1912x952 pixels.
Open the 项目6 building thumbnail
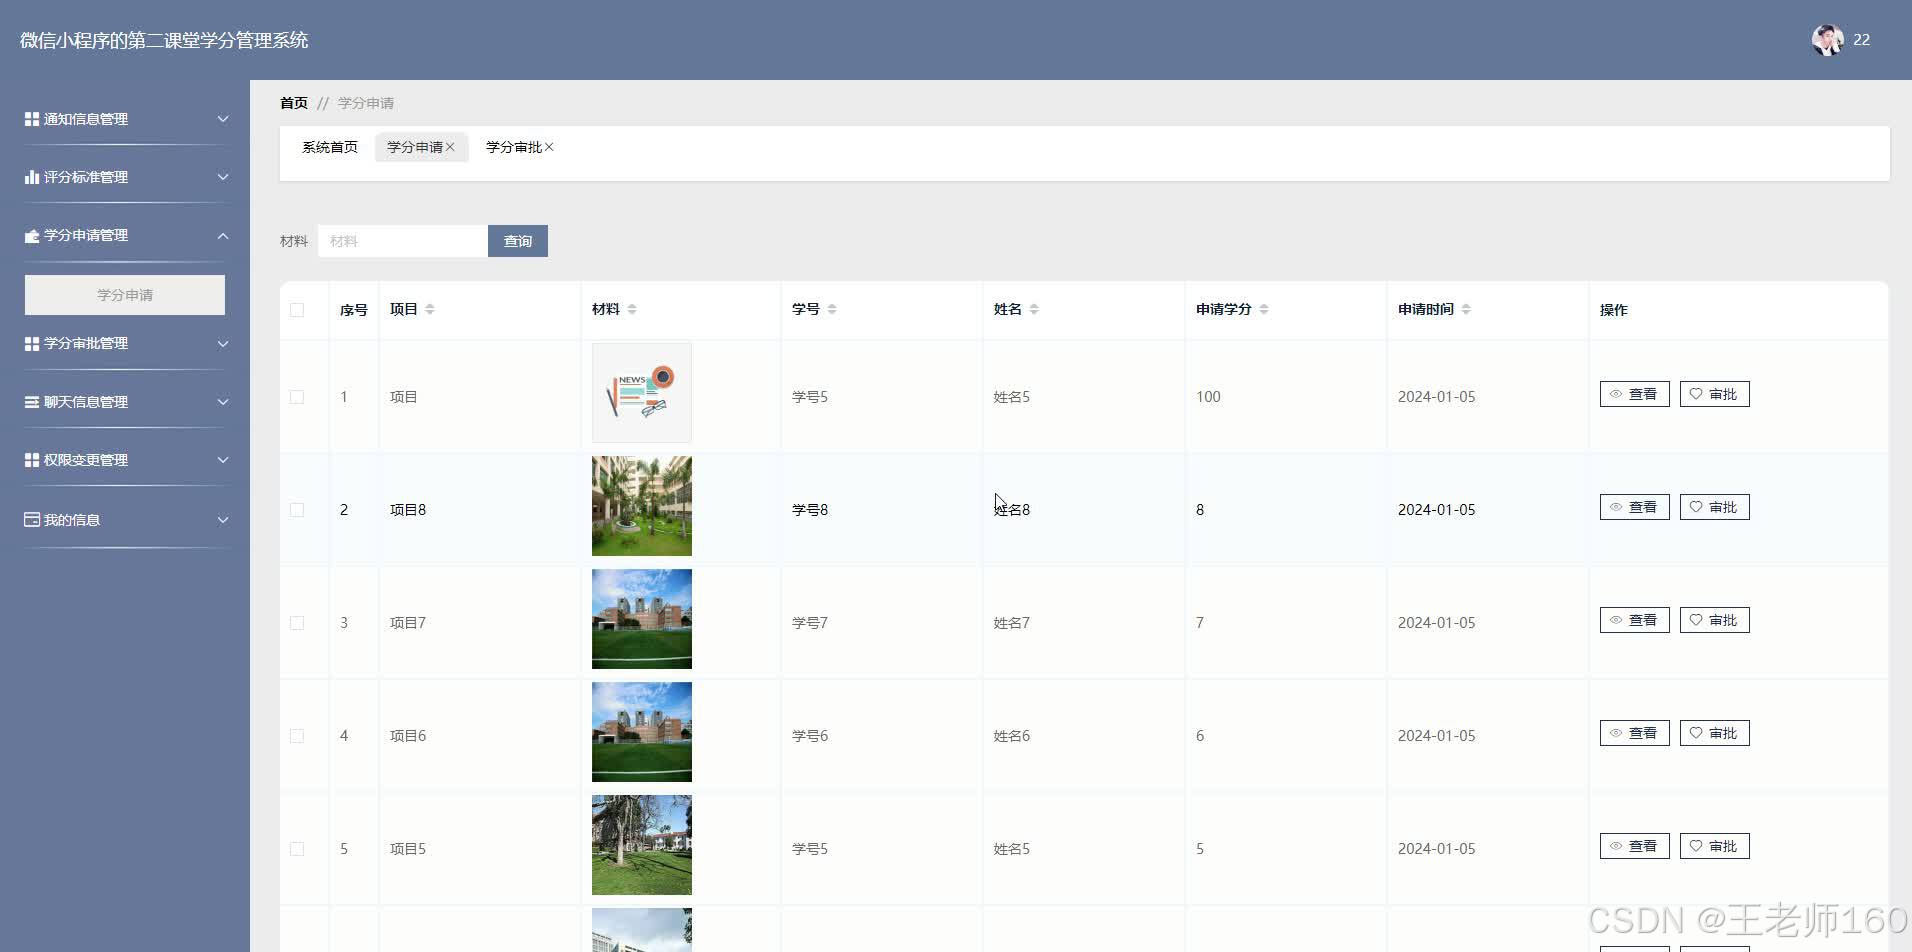tap(642, 732)
